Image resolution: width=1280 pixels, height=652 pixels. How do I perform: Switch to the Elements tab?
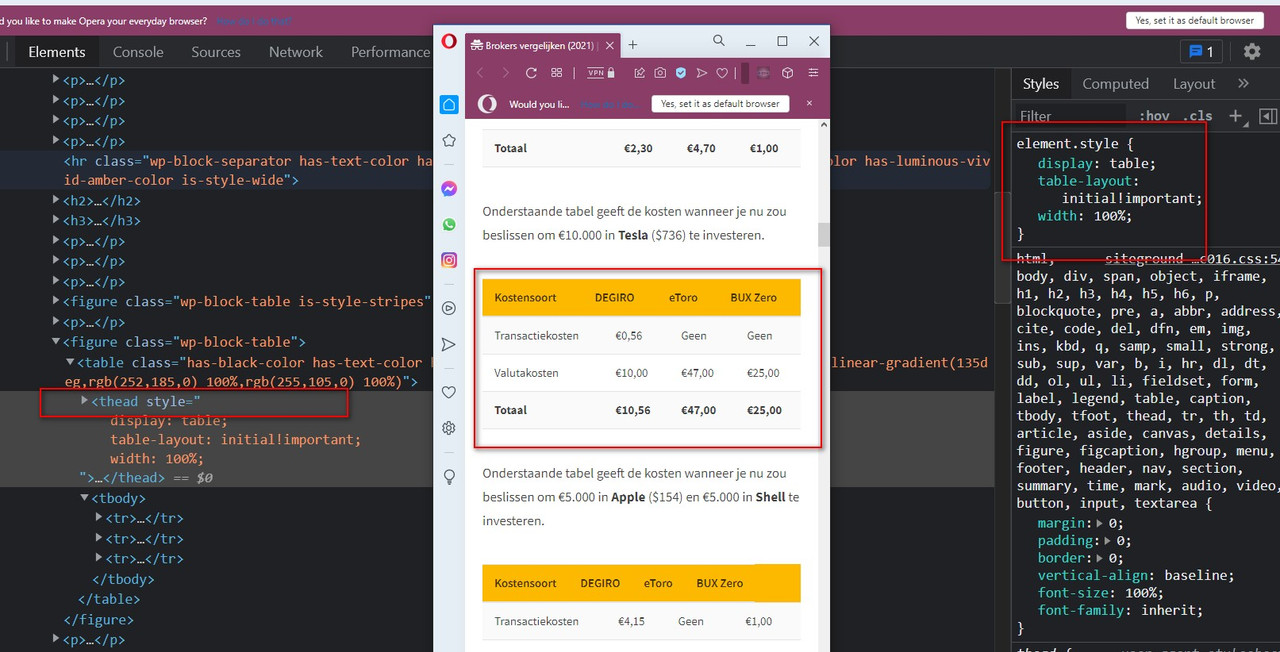[57, 52]
